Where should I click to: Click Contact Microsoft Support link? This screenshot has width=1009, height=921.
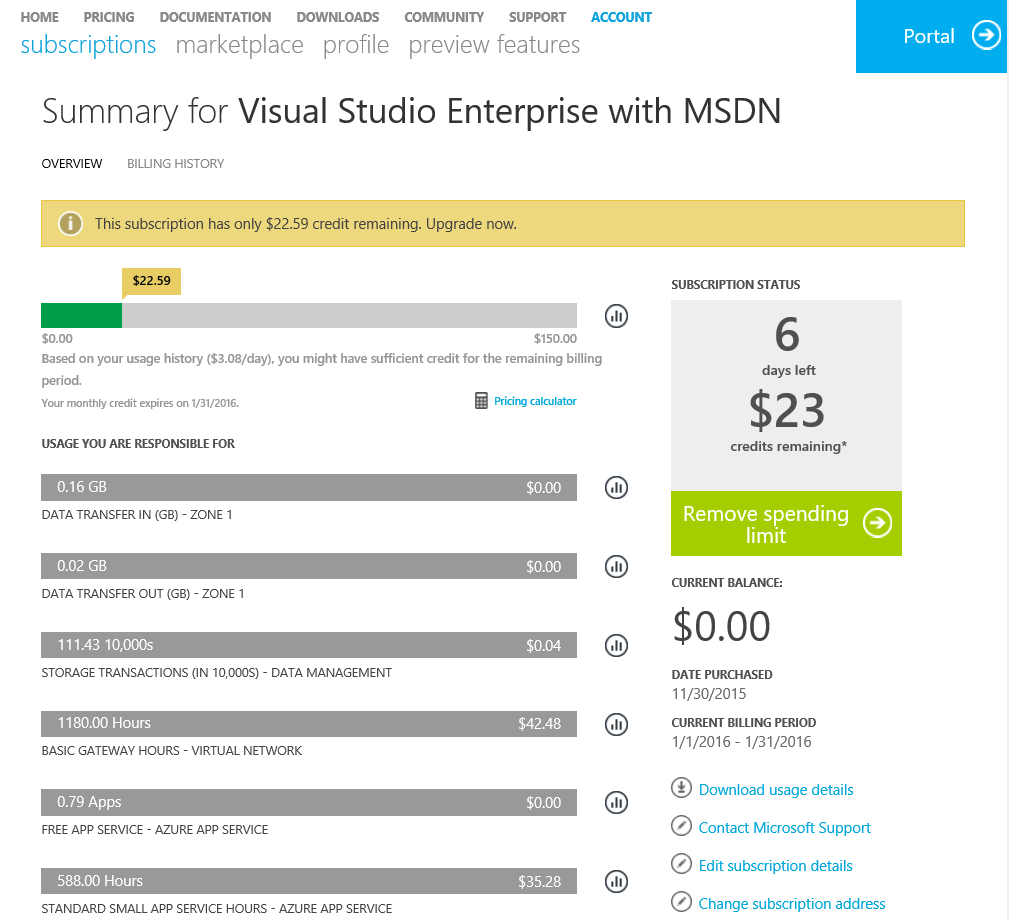pyautogui.click(x=784, y=828)
